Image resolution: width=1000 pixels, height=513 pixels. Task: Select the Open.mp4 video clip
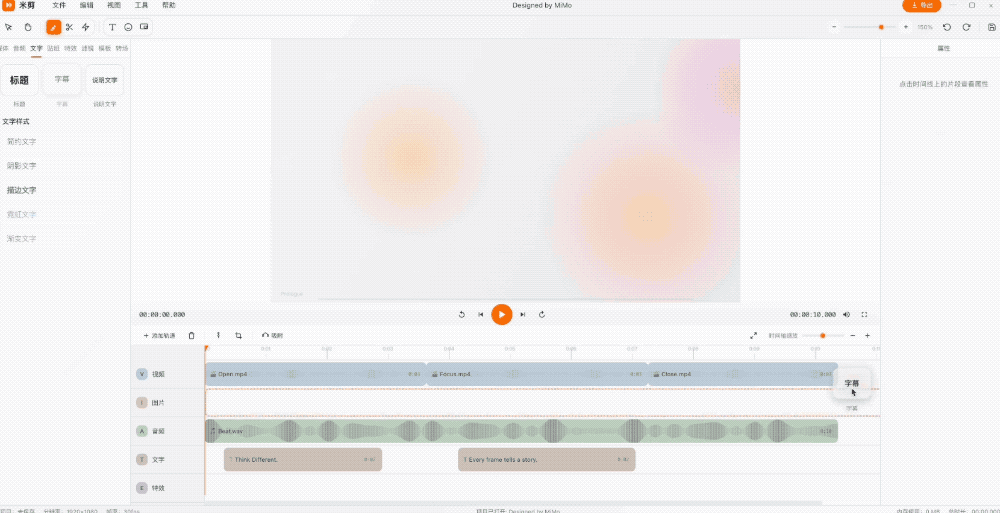tap(315, 375)
